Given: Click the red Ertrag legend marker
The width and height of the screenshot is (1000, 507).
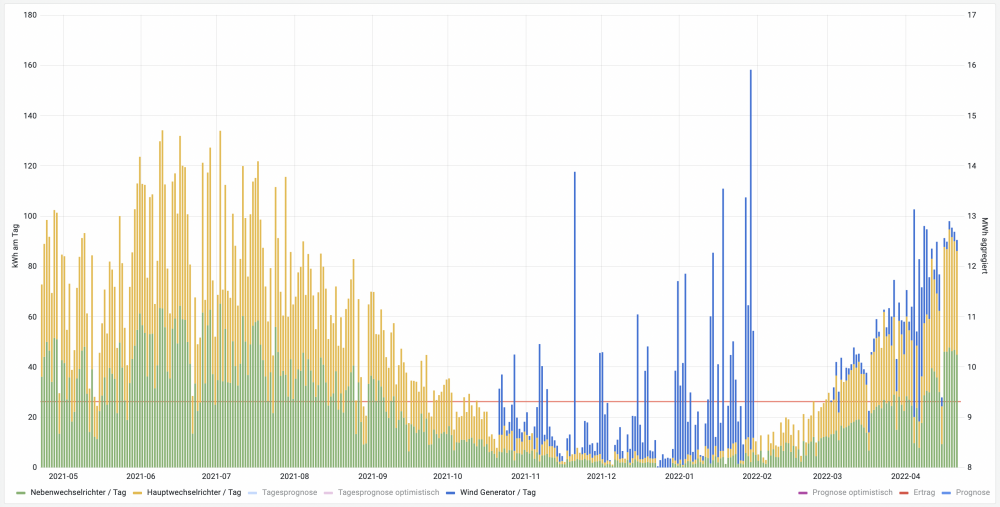Looking at the screenshot, I should pyautogui.click(x=903, y=493).
